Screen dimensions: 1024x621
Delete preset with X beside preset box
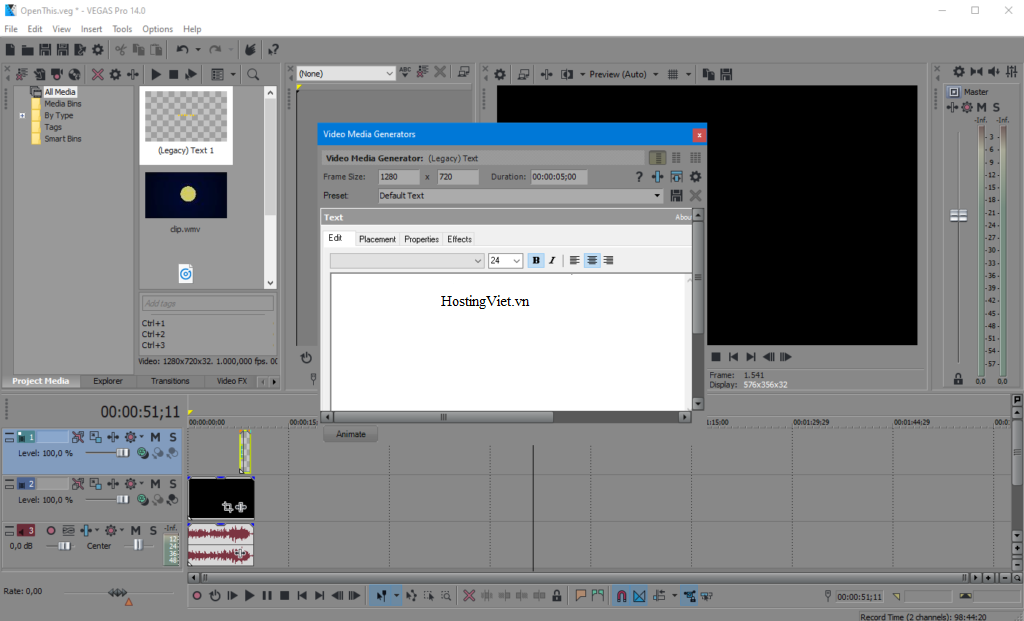coord(696,195)
